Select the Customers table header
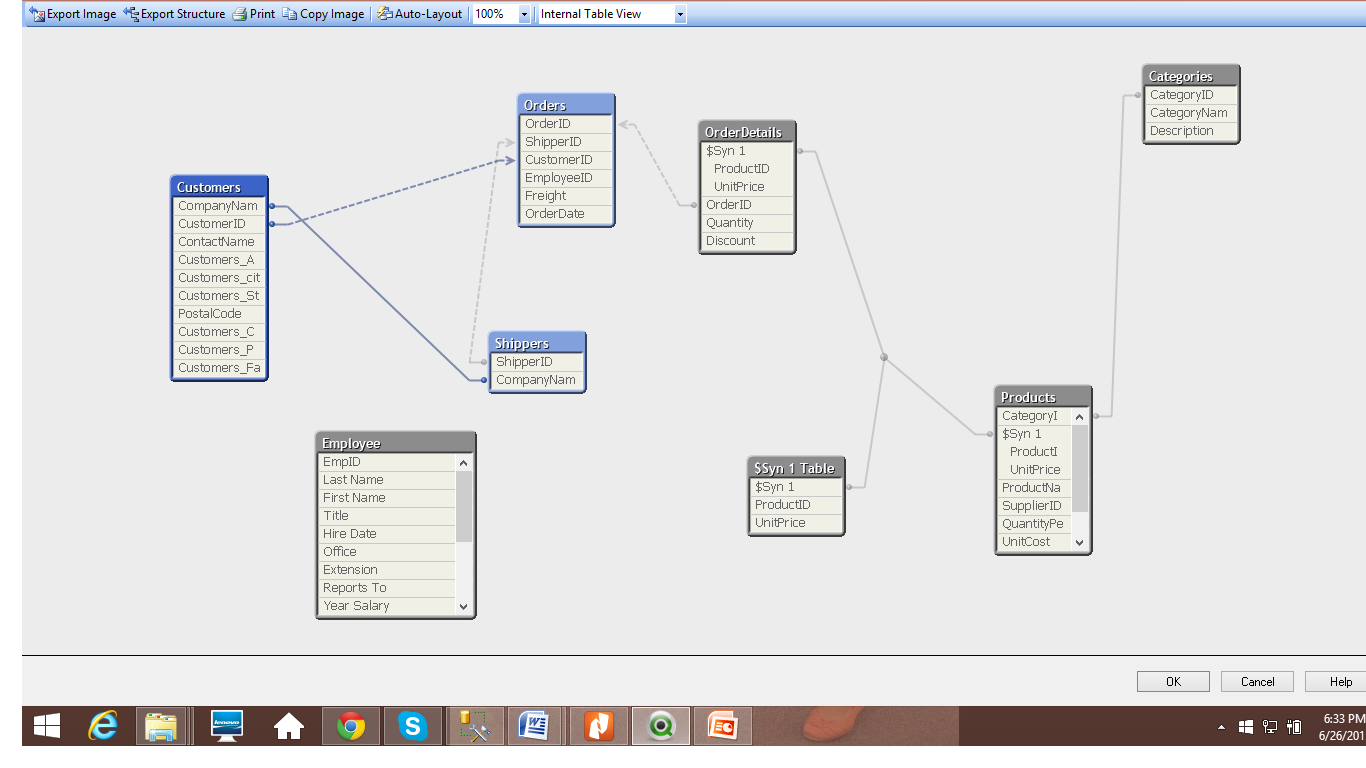The width and height of the screenshot is (1366, 768). [219, 187]
